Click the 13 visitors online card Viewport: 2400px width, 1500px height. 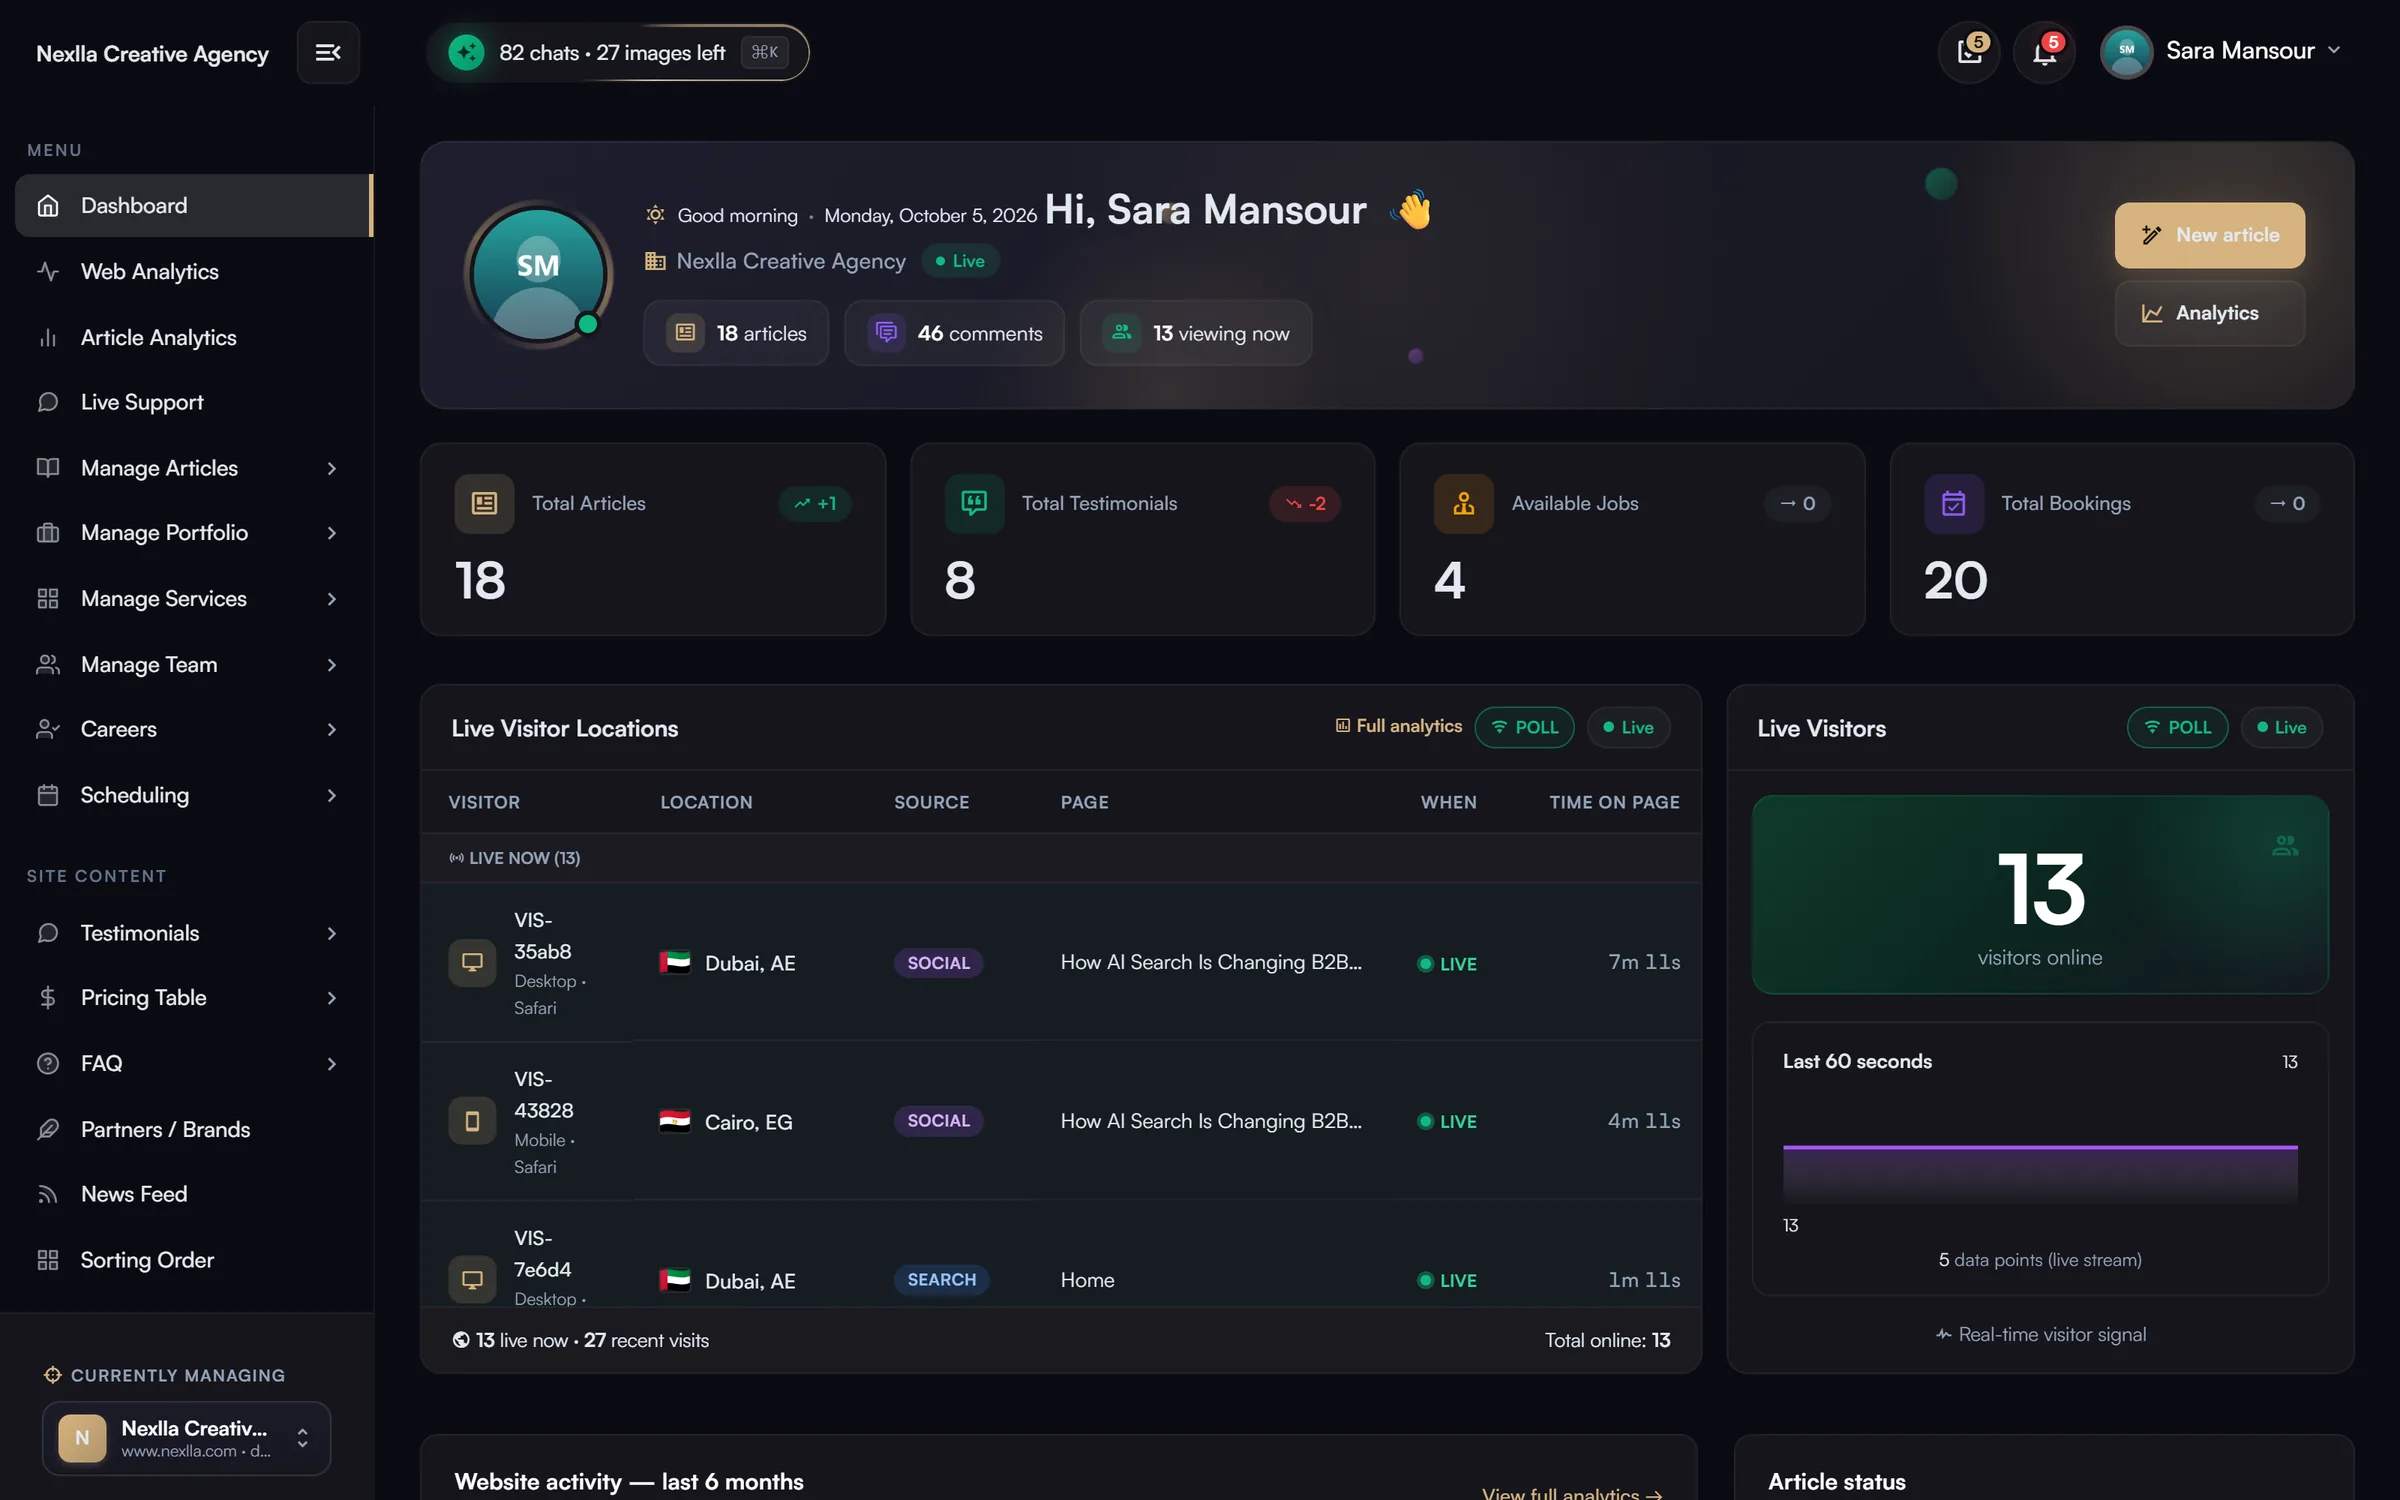pyautogui.click(x=2040, y=895)
